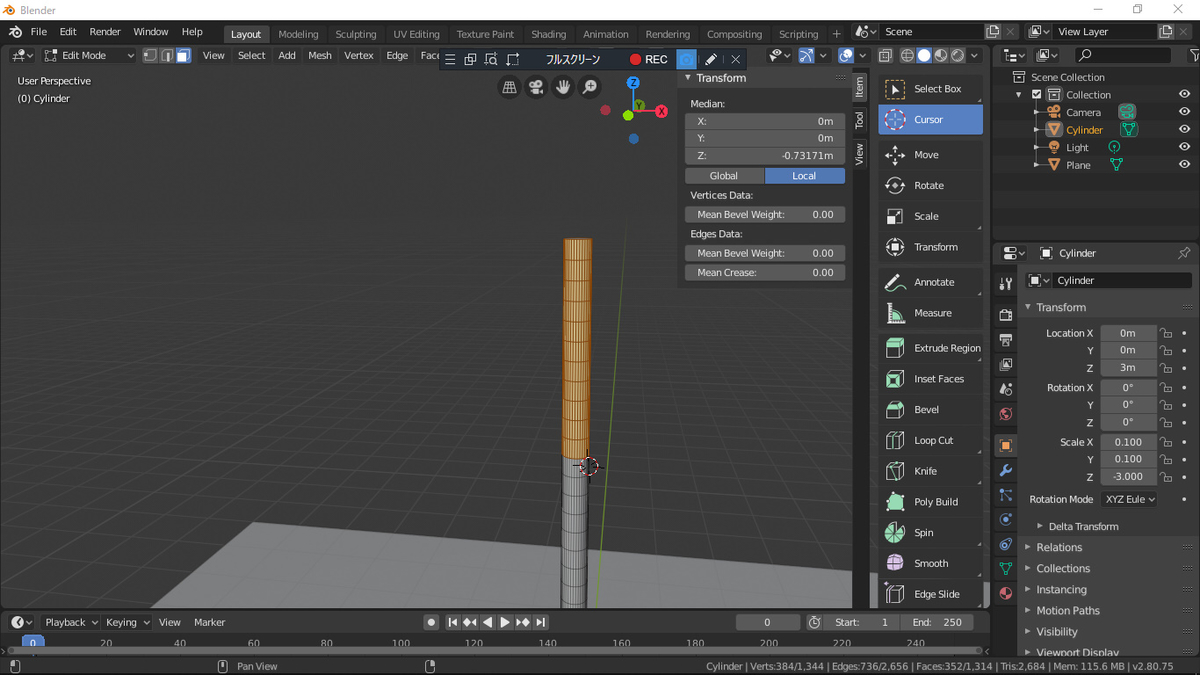
Task: Expand the Delta Transform panel
Action: (x=1083, y=526)
